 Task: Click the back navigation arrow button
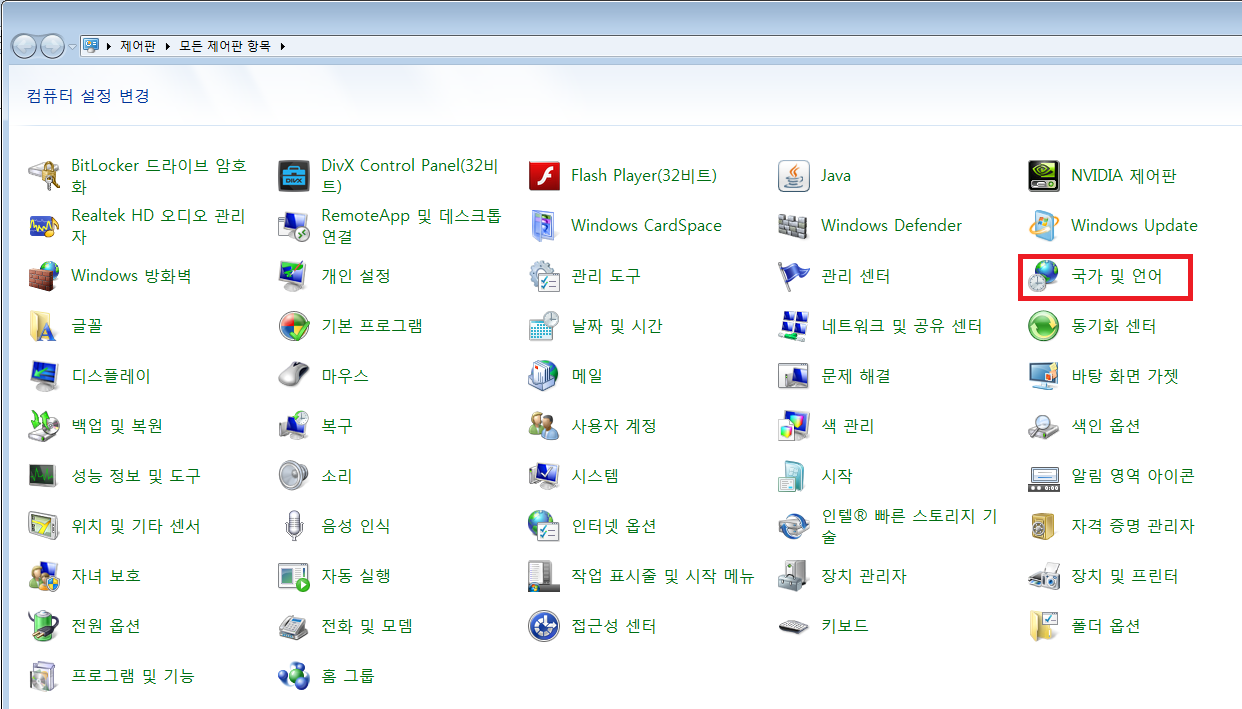point(24,46)
